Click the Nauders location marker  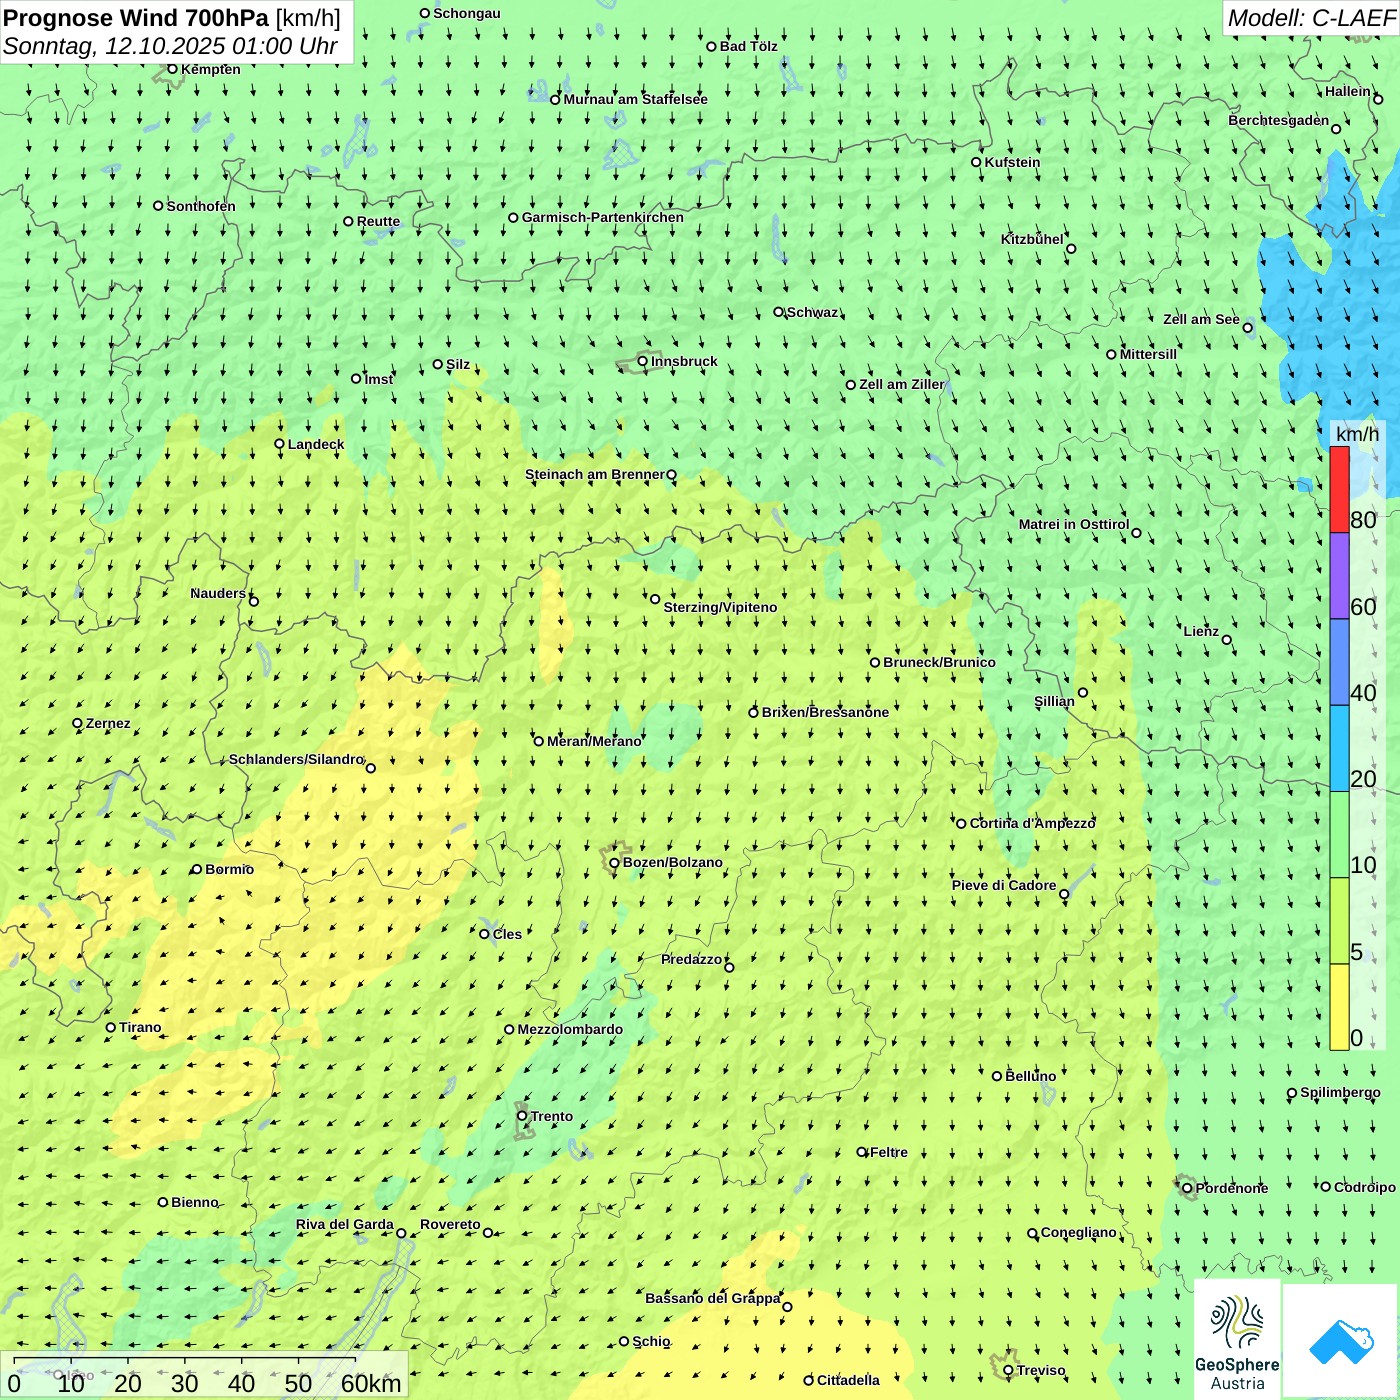point(254,601)
